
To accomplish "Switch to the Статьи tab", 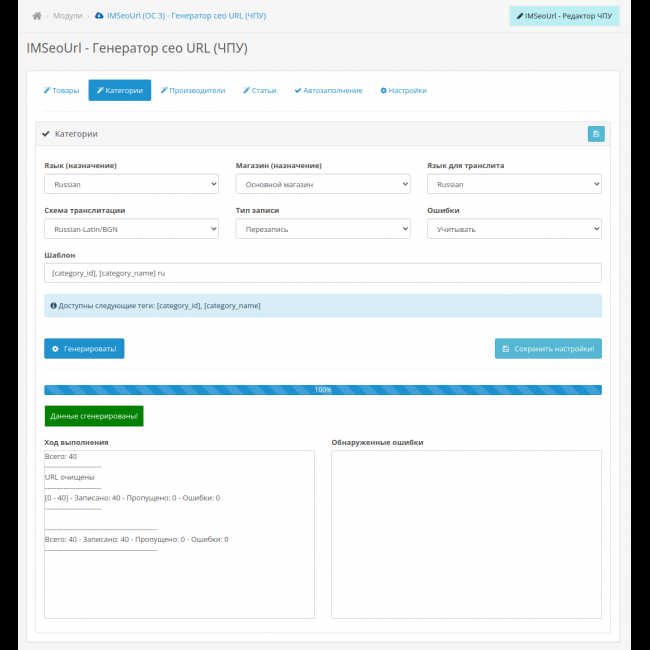I will (260, 90).
